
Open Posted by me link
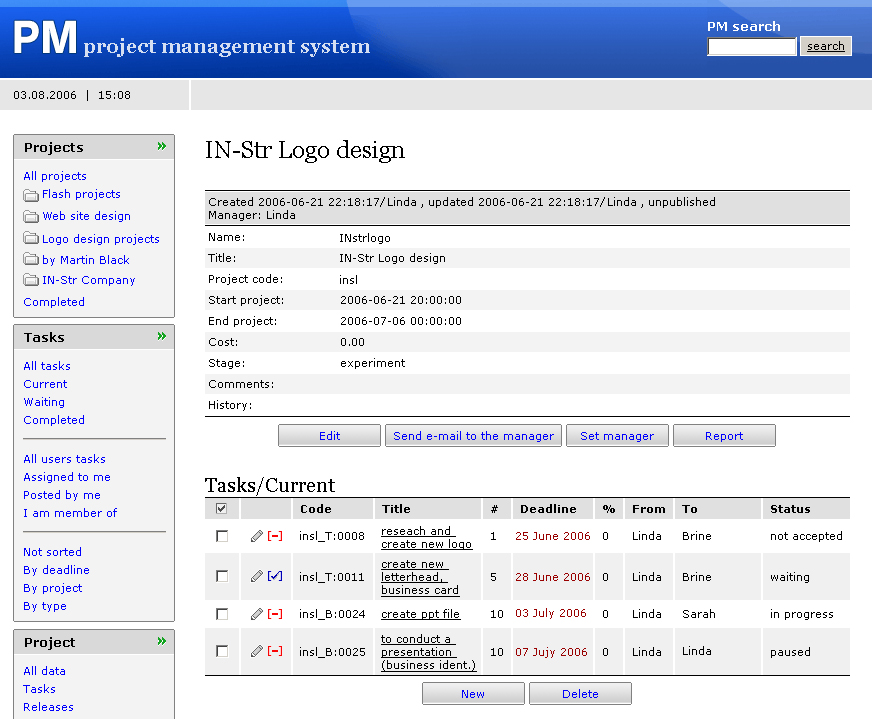(x=62, y=495)
